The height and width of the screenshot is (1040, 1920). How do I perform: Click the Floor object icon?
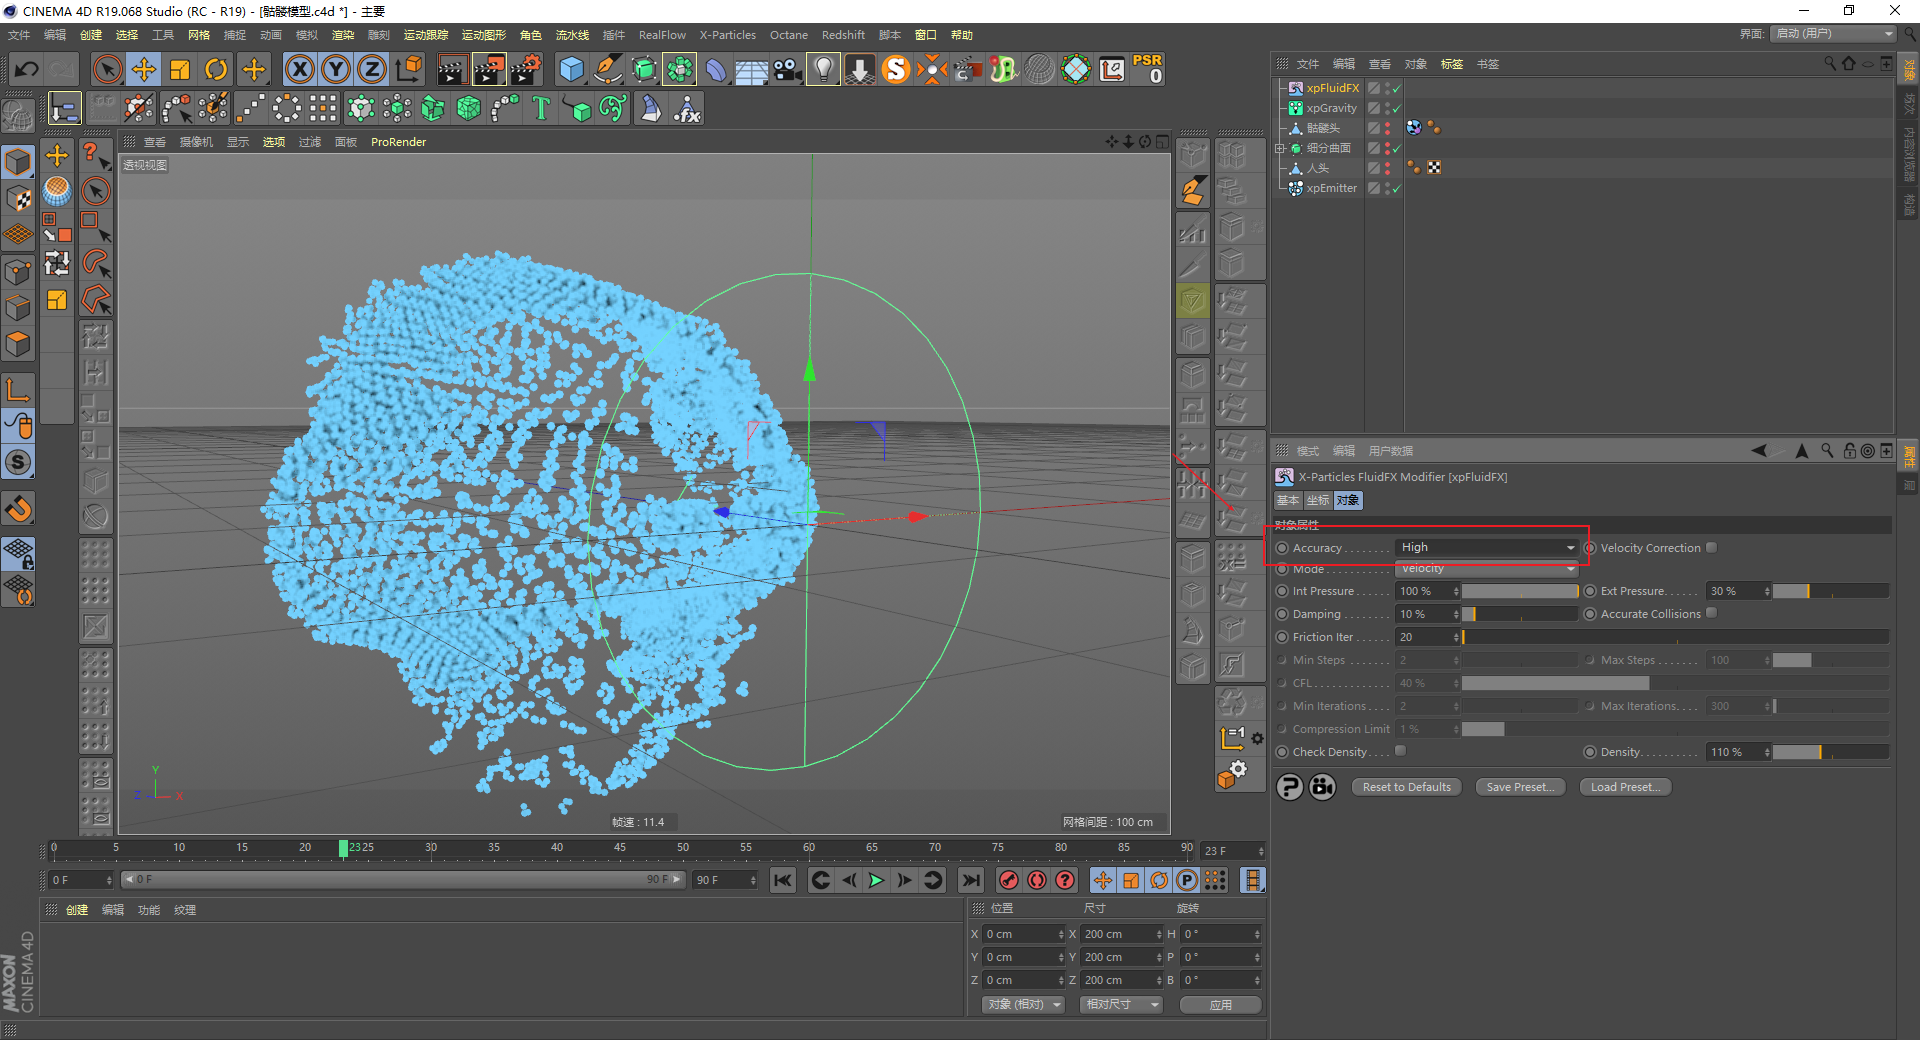[751, 69]
